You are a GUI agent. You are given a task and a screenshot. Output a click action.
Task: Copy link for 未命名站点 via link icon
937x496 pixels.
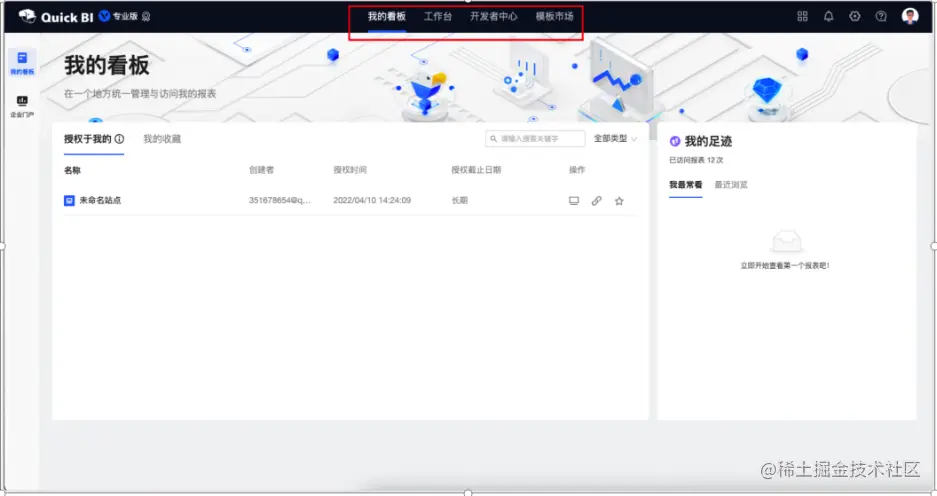click(x=596, y=201)
